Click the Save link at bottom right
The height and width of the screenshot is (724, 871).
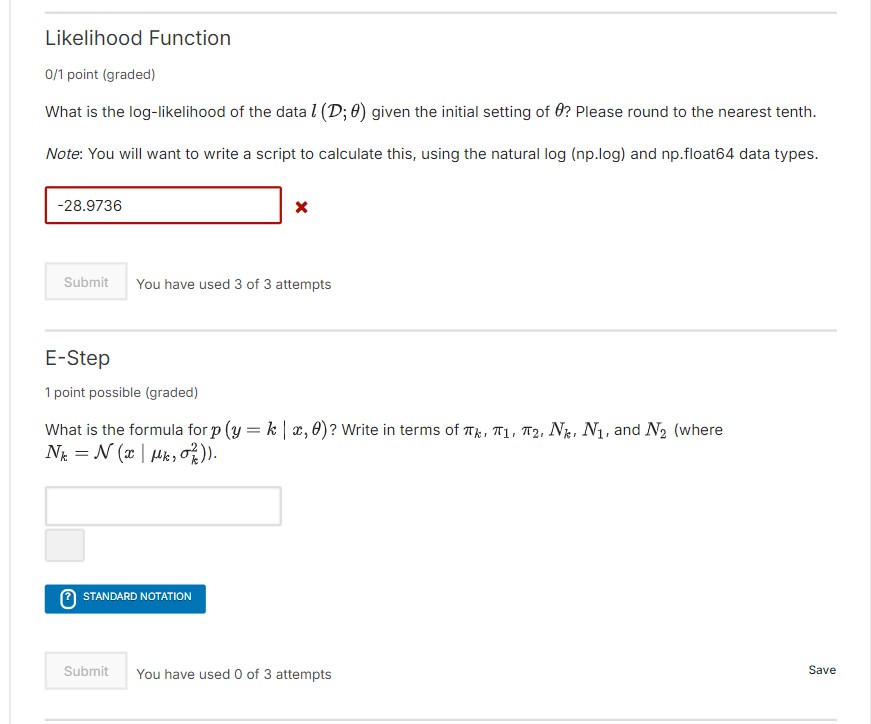point(821,670)
